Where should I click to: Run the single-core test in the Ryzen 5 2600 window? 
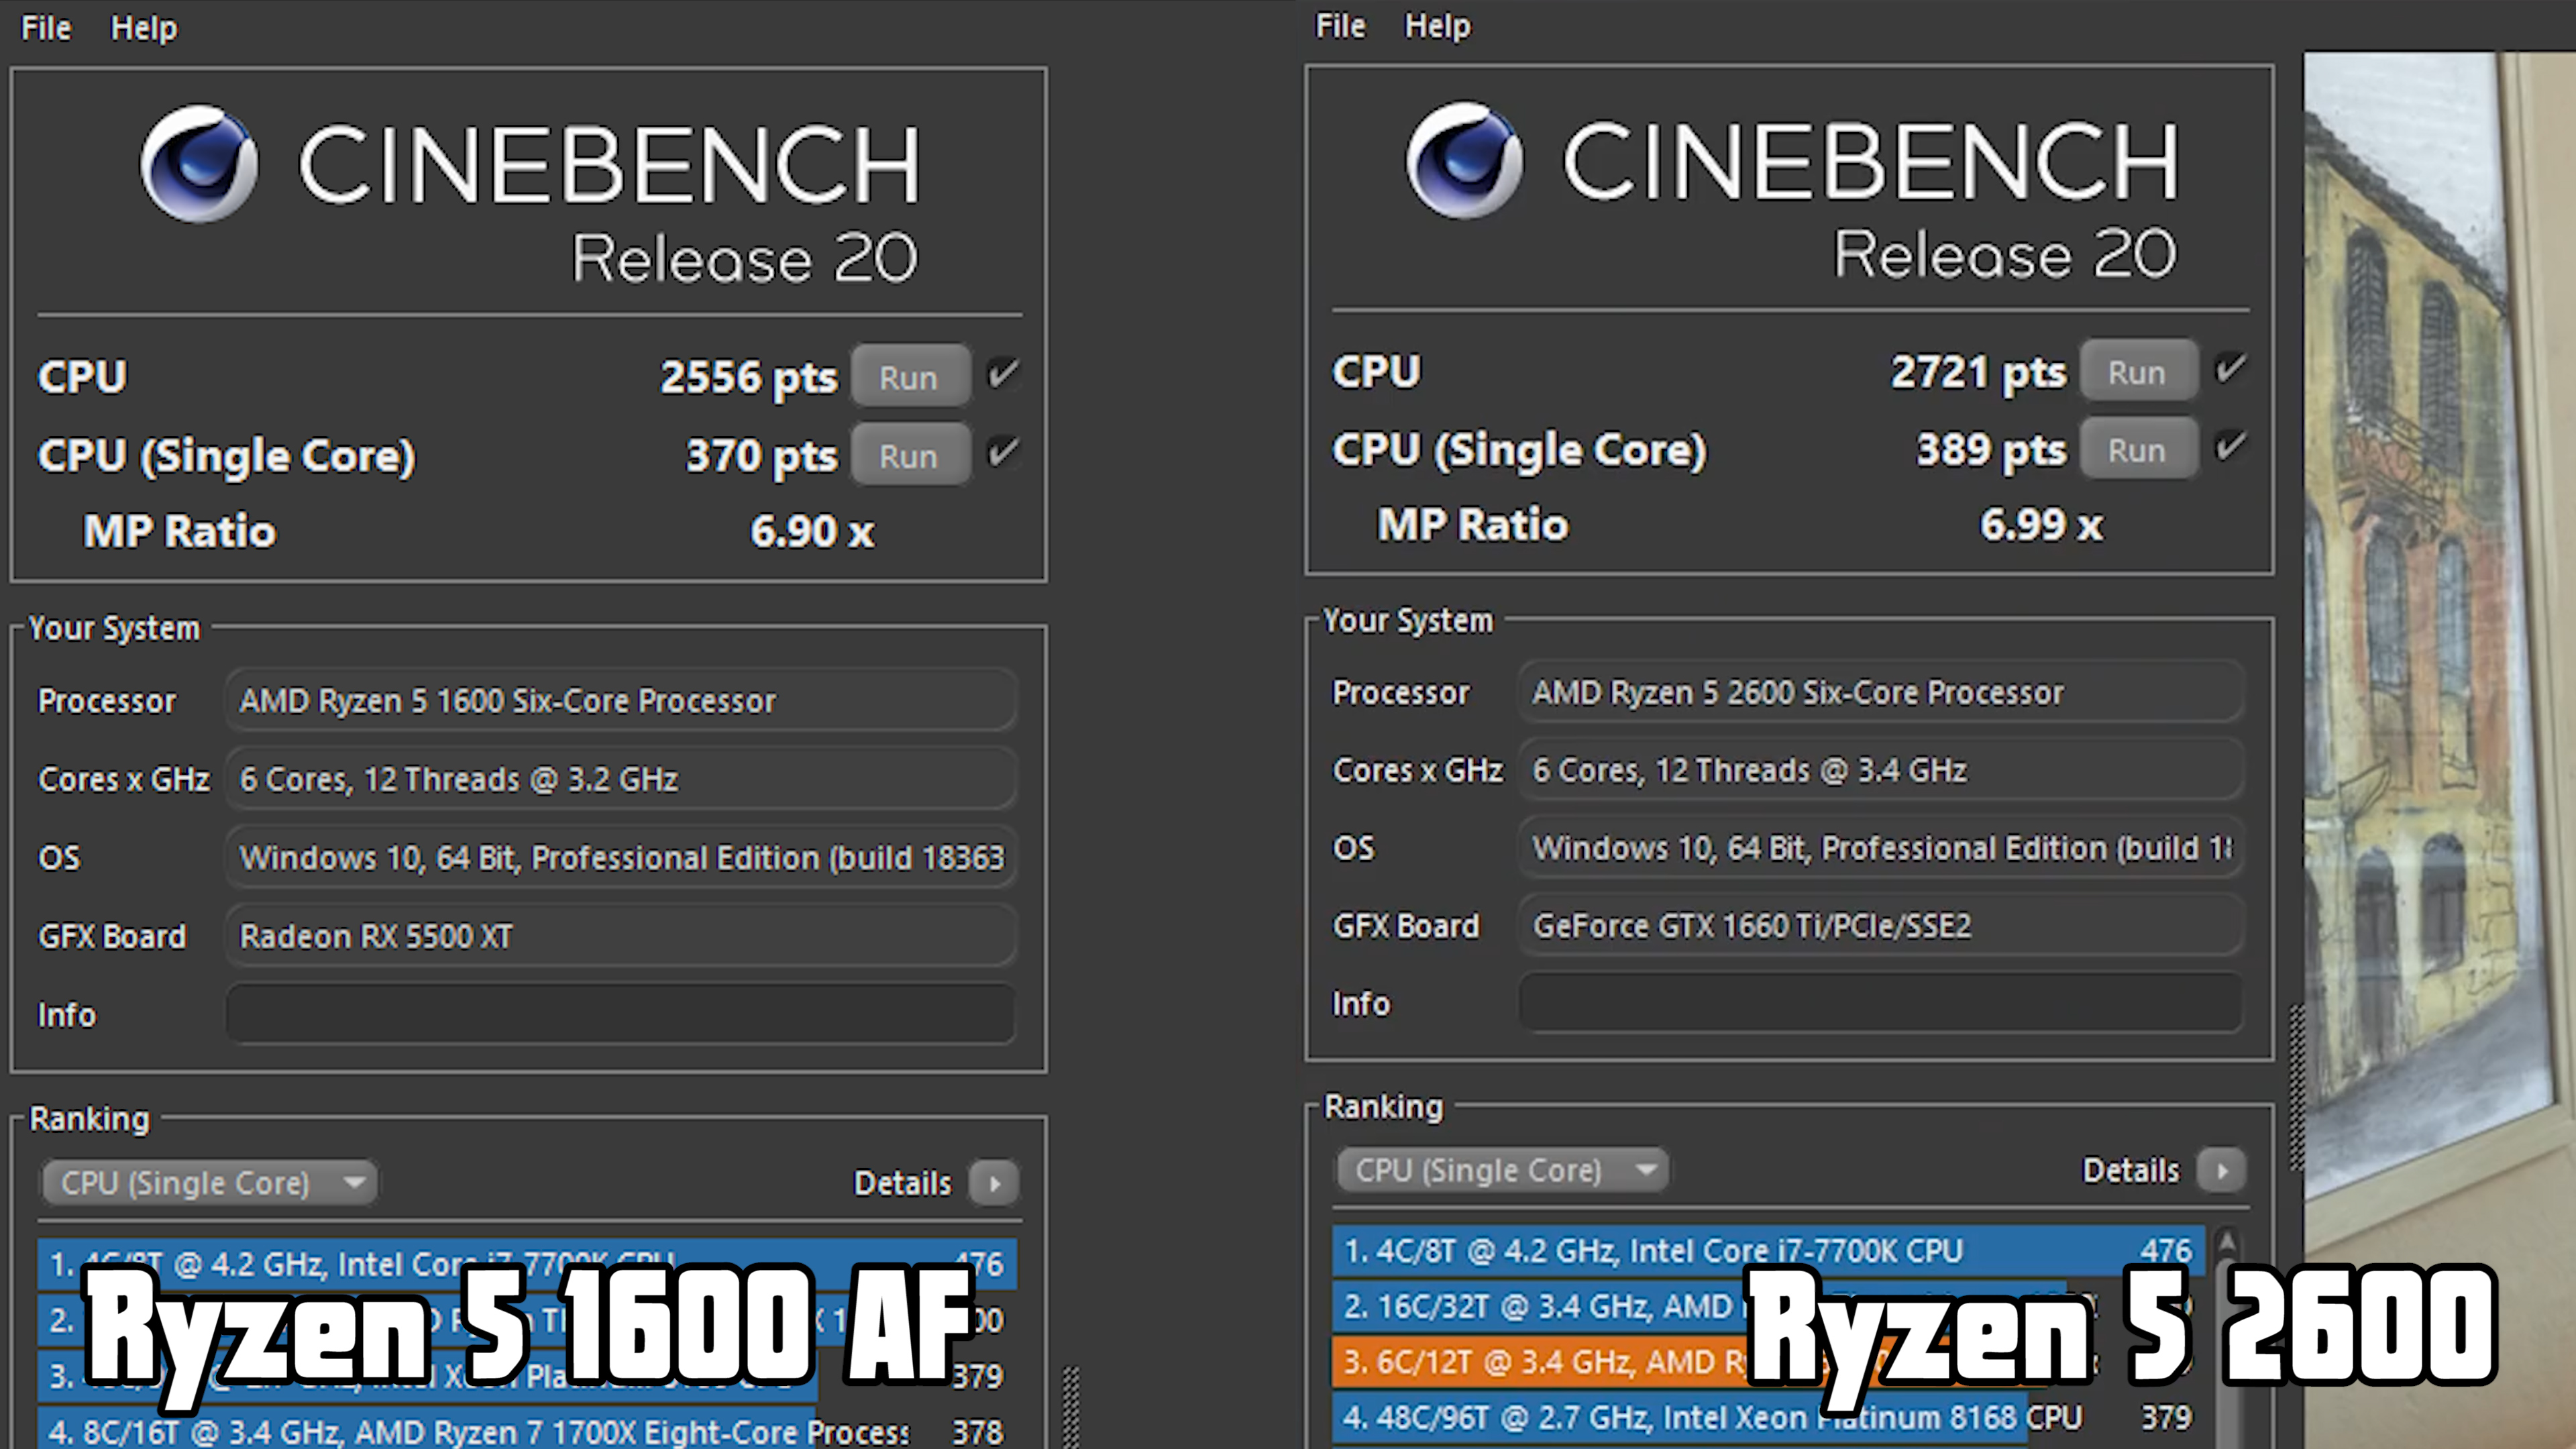pyautogui.click(x=2138, y=449)
